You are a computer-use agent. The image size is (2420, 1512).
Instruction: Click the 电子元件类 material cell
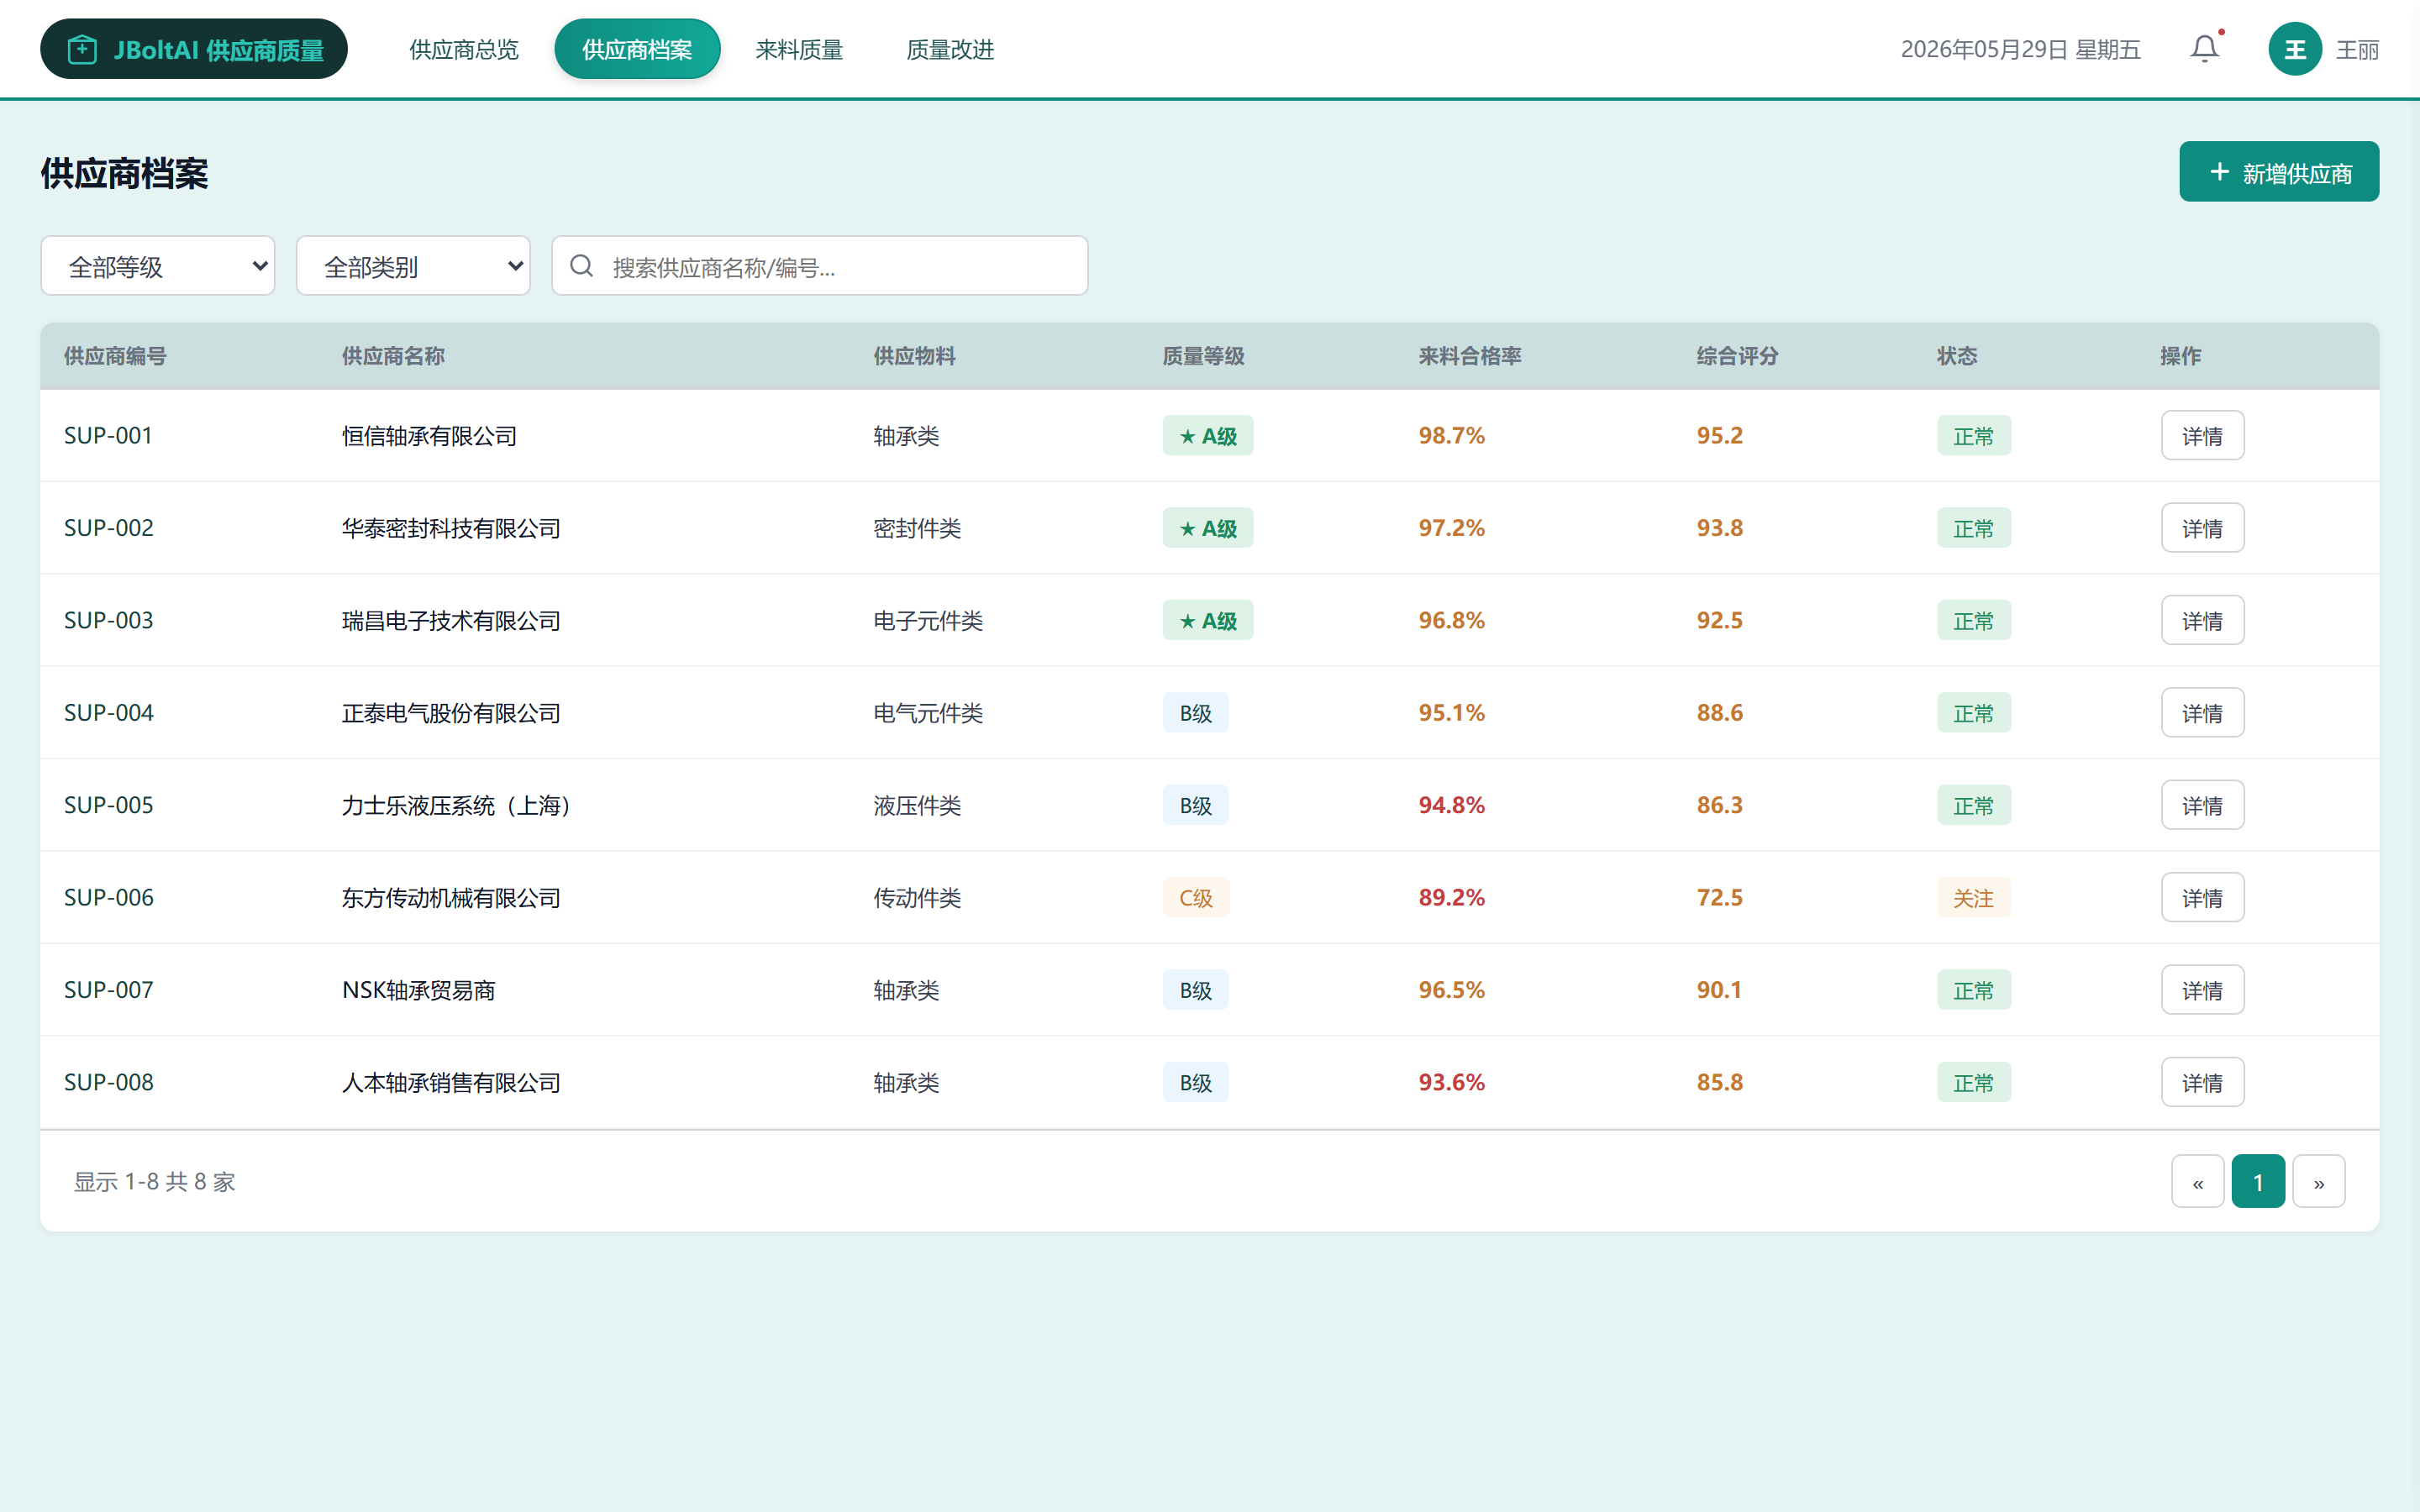click(x=928, y=620)
